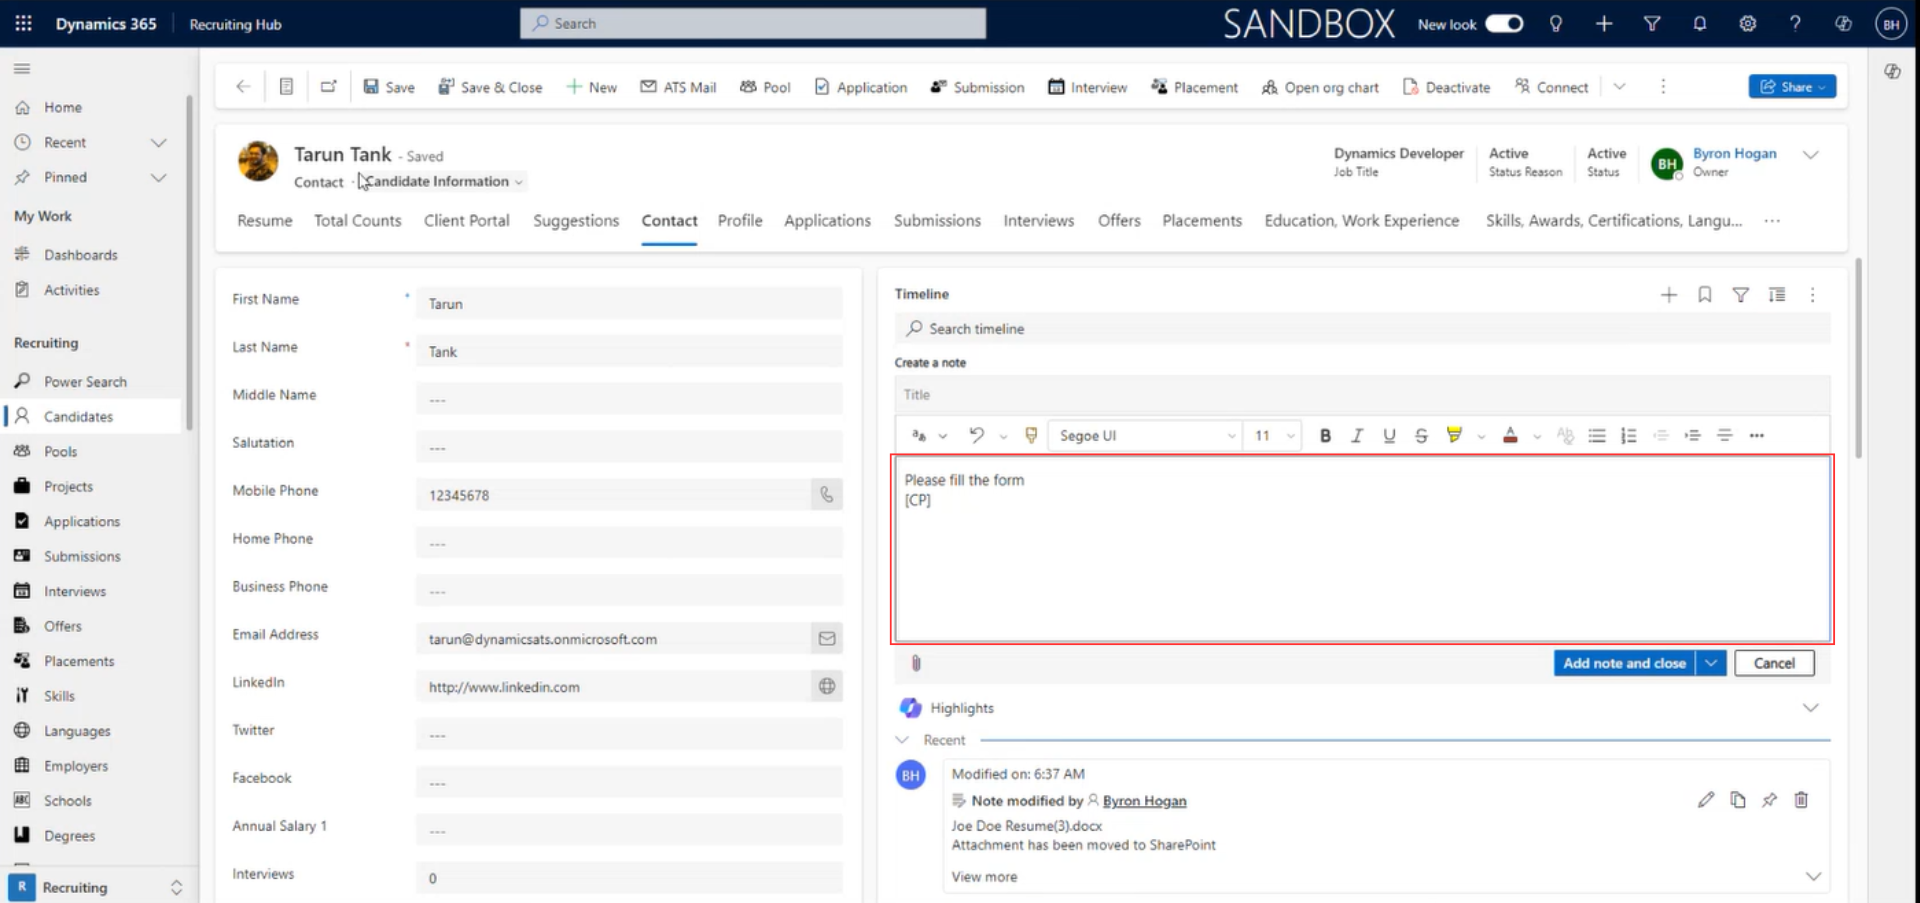
Task: Show more tabs with the ellipsis
Action: [1772, 221]
